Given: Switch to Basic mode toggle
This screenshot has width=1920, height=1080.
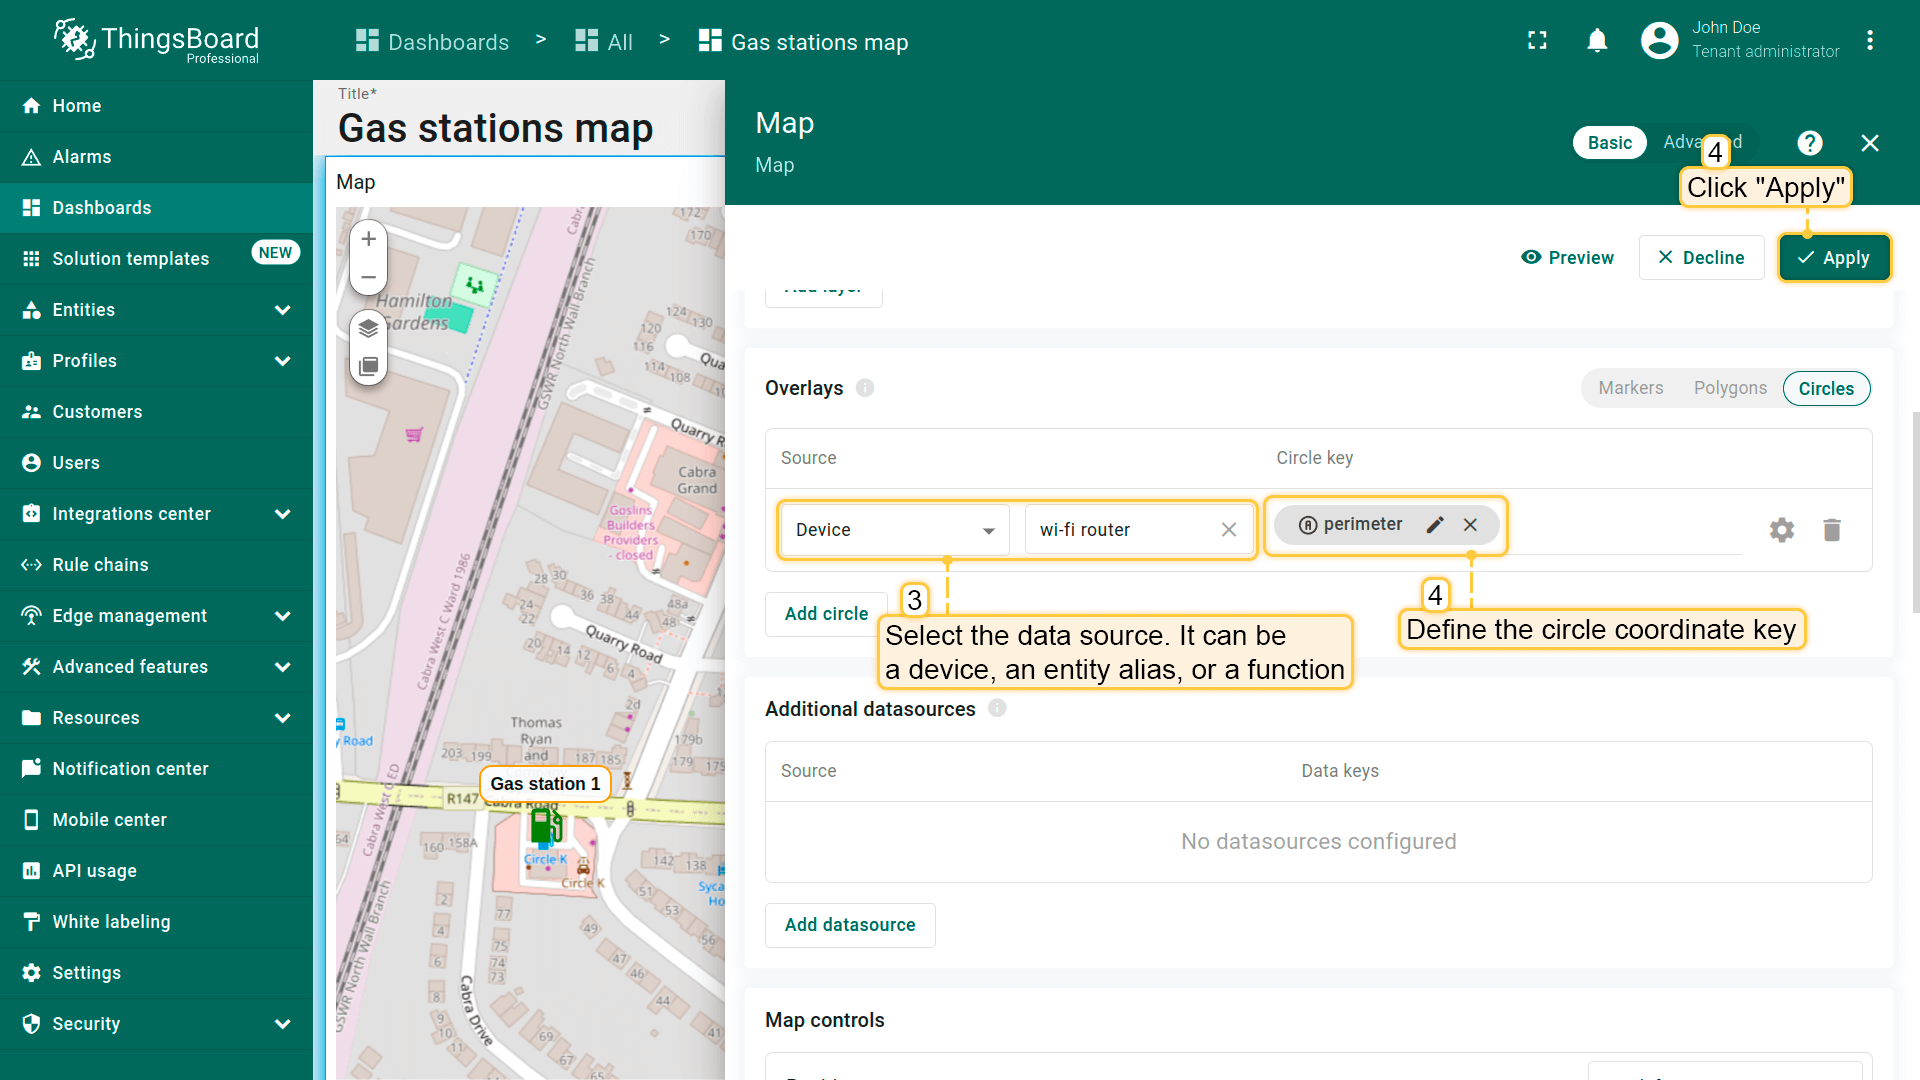Looking at the screenshot, I should pyautogui.click(x=1609, y=143).
